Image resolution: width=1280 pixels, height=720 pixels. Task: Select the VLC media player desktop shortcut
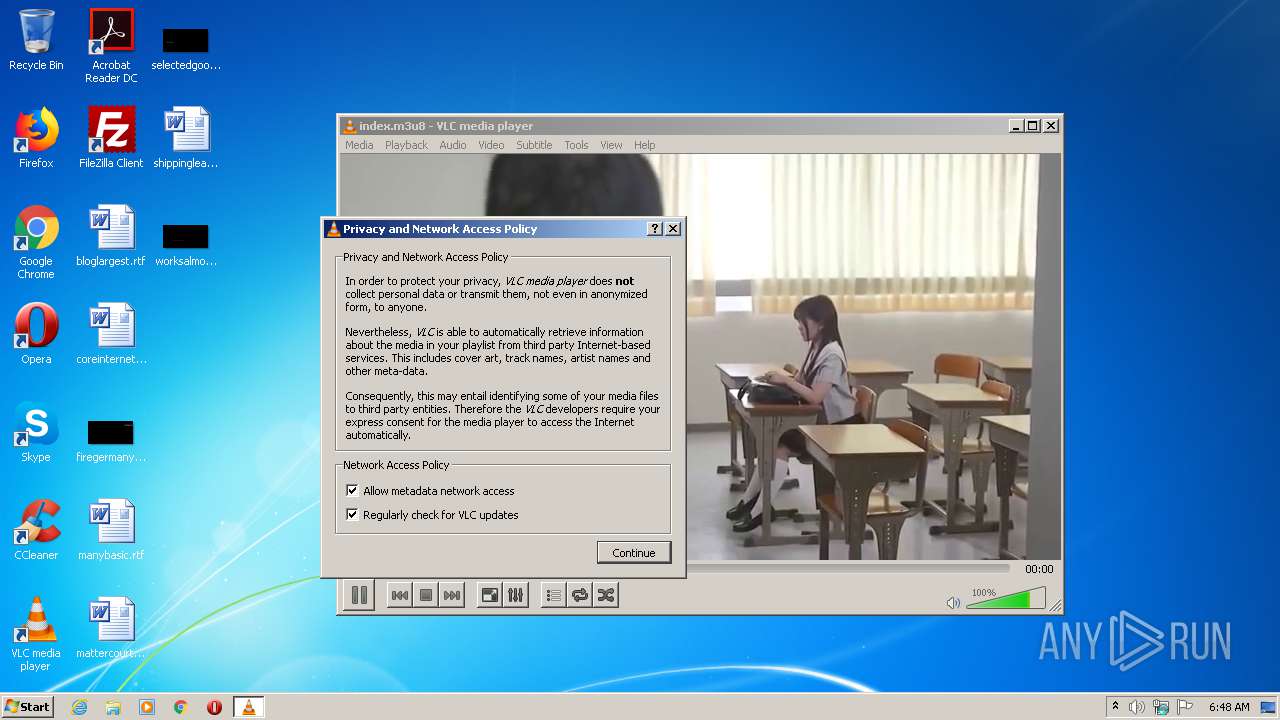tap(36, 634)
